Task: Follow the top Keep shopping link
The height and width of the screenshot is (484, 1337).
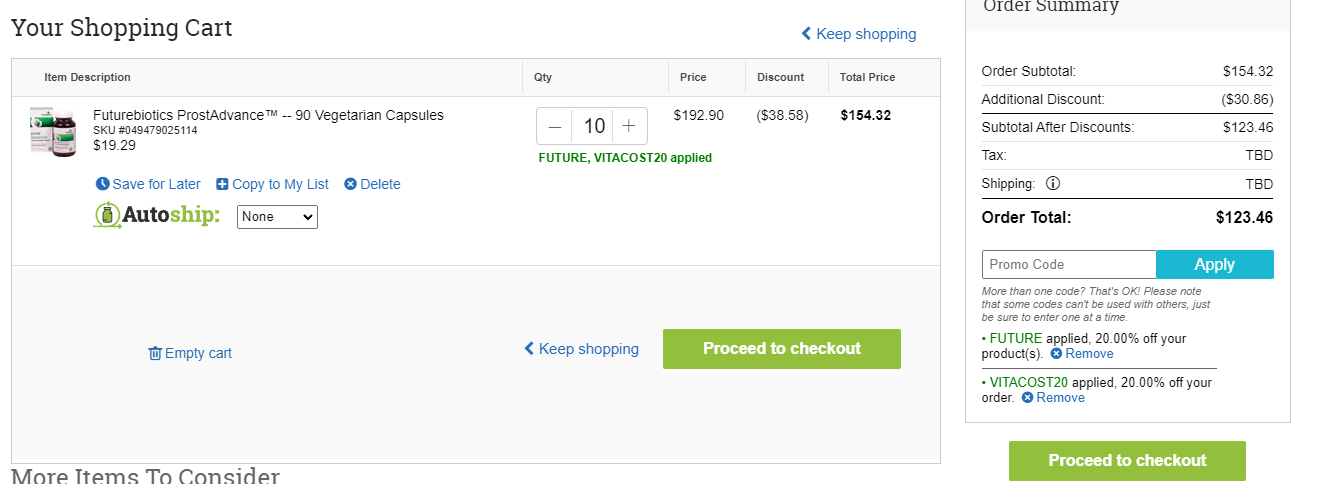Action: pos(859,34)
